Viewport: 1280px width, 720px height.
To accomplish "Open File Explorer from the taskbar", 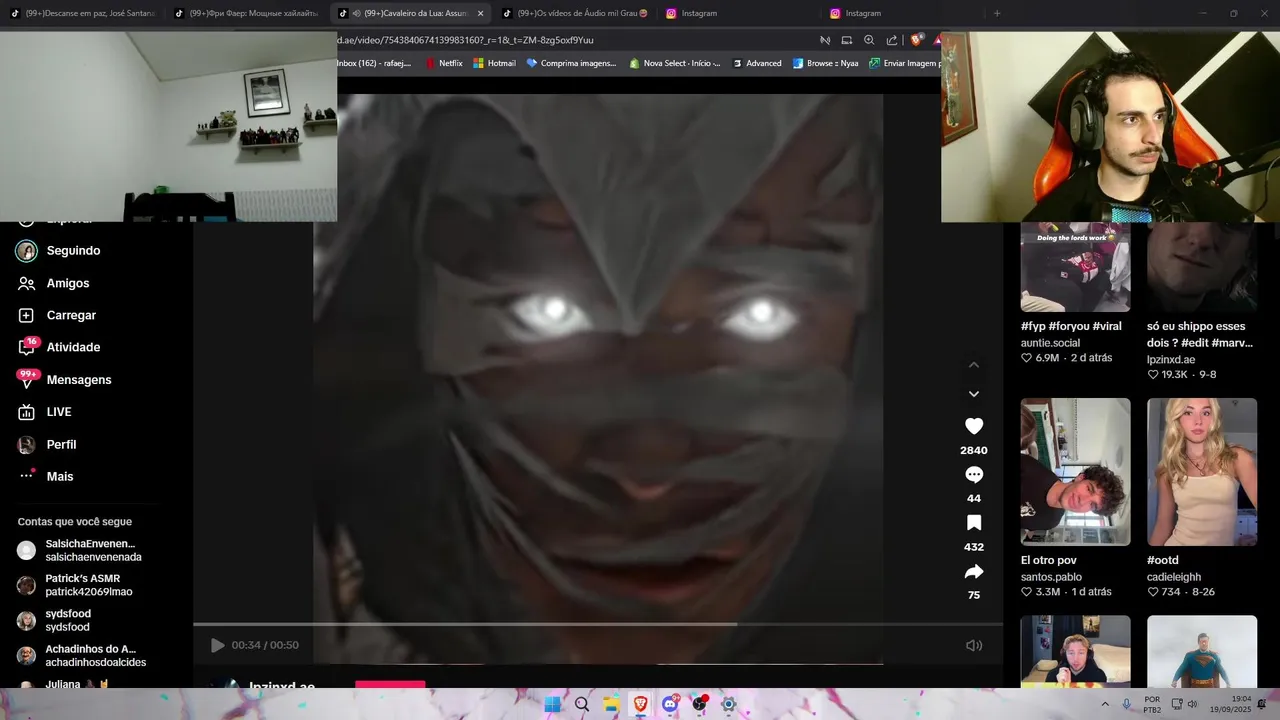I will 611,704.
